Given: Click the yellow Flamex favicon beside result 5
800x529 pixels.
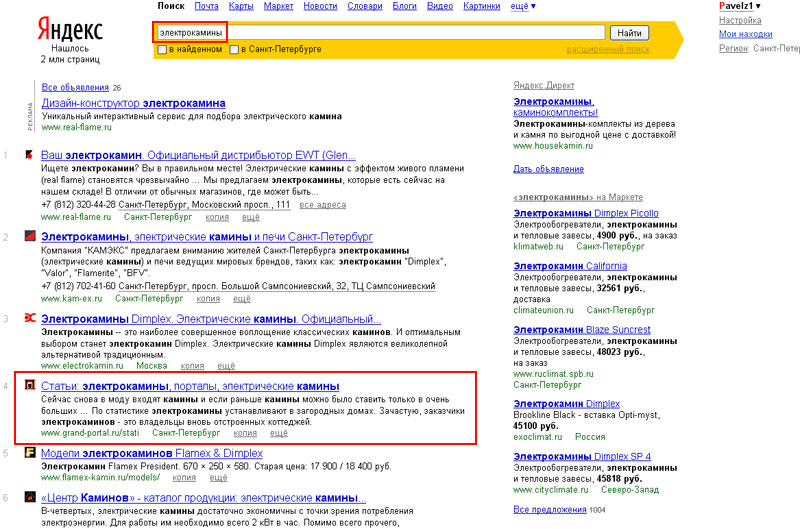Looking at the screenshot, I should coord(30,453).
